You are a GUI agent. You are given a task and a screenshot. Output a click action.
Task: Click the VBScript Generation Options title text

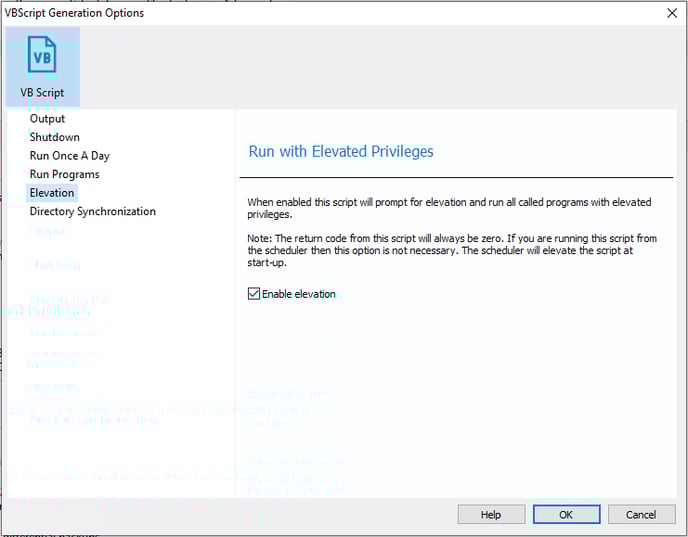(74, 13)
